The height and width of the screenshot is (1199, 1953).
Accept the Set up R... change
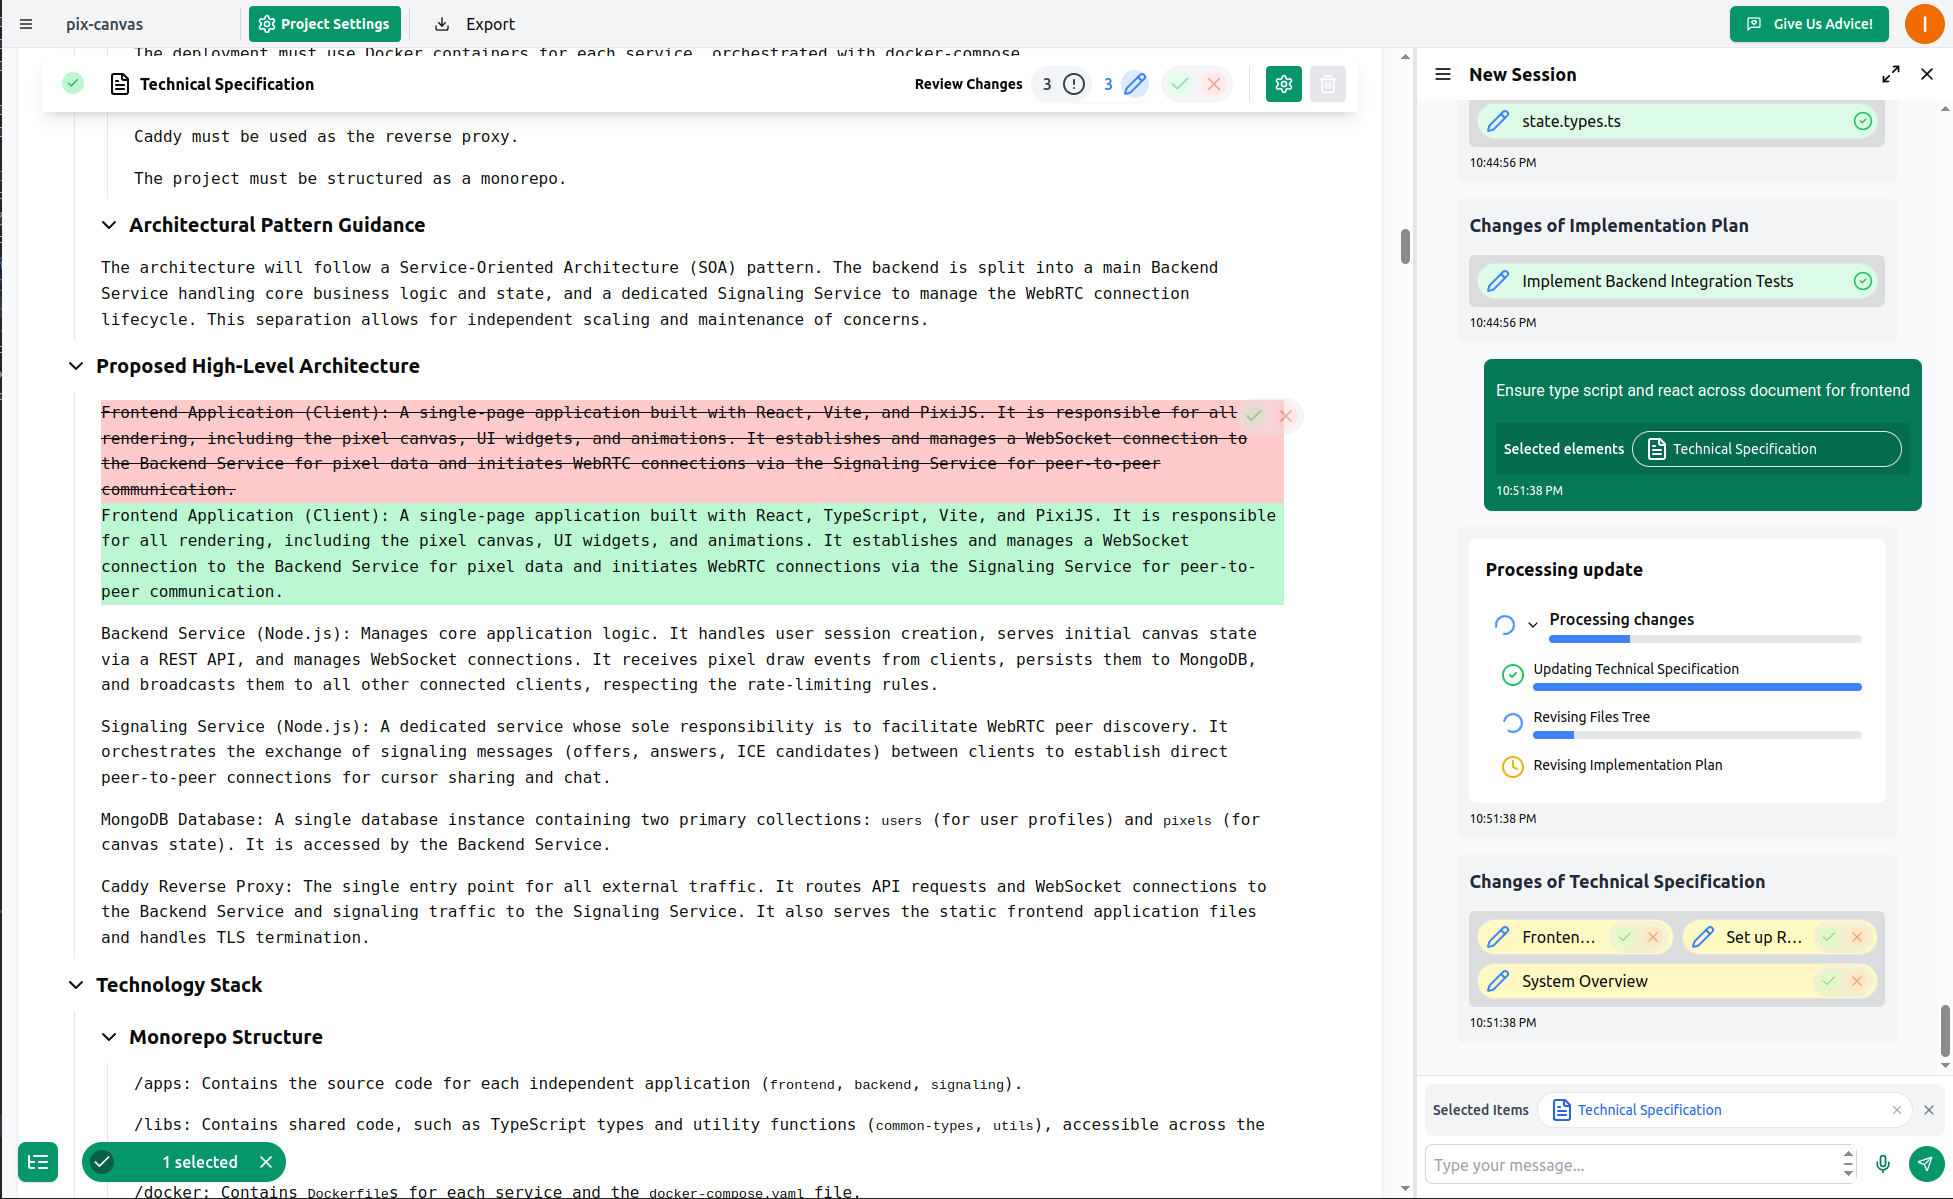click(x=1829, y=937)
